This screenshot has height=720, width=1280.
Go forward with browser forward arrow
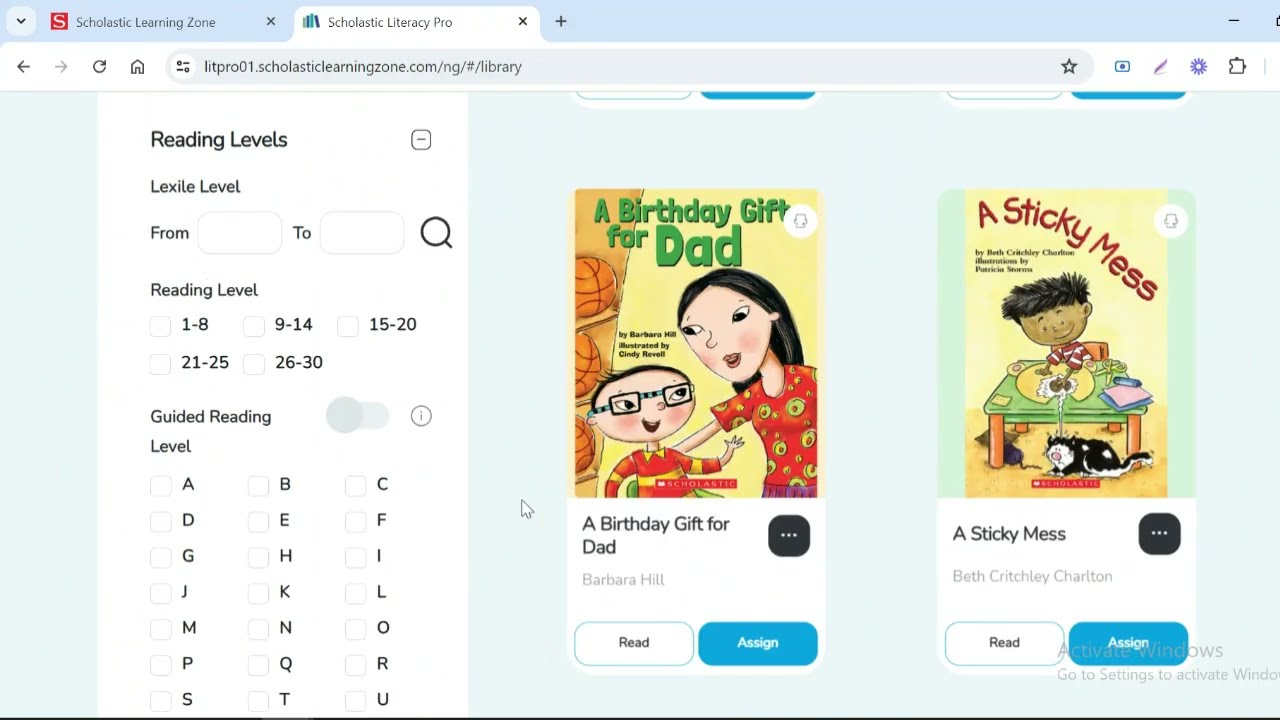pos(61,67)
